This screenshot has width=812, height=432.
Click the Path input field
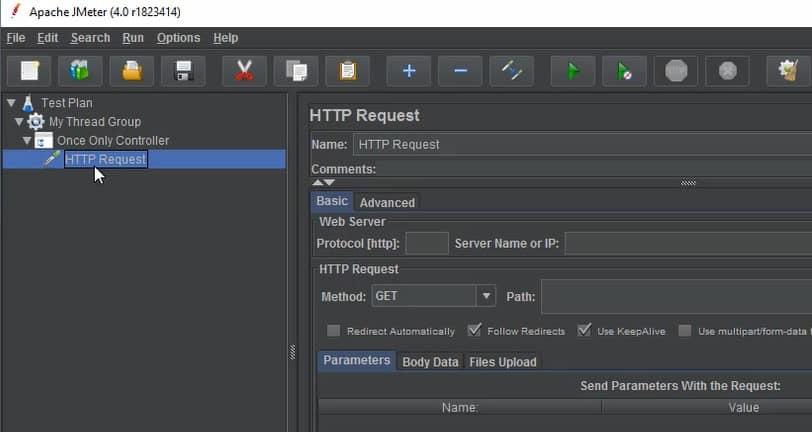click(x=676, y=296)
